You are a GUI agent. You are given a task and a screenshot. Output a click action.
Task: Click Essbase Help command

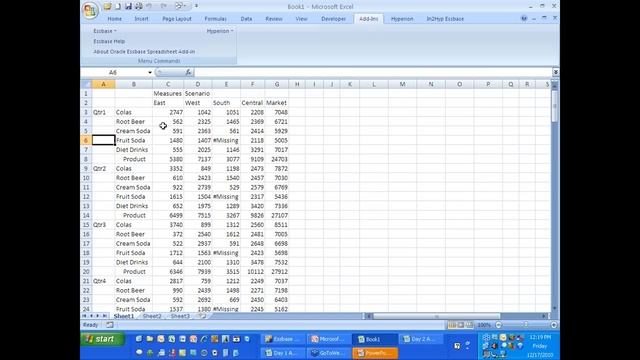[109, 41]
